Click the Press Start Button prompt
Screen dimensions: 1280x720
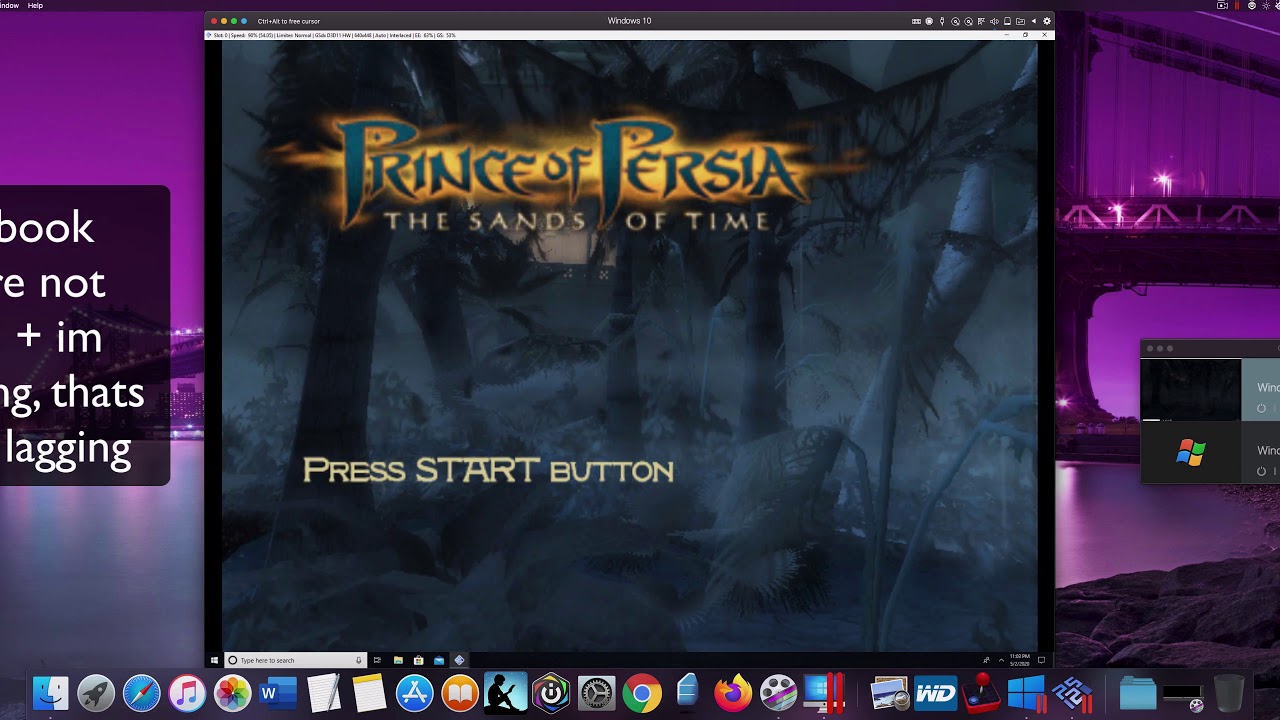488,470
